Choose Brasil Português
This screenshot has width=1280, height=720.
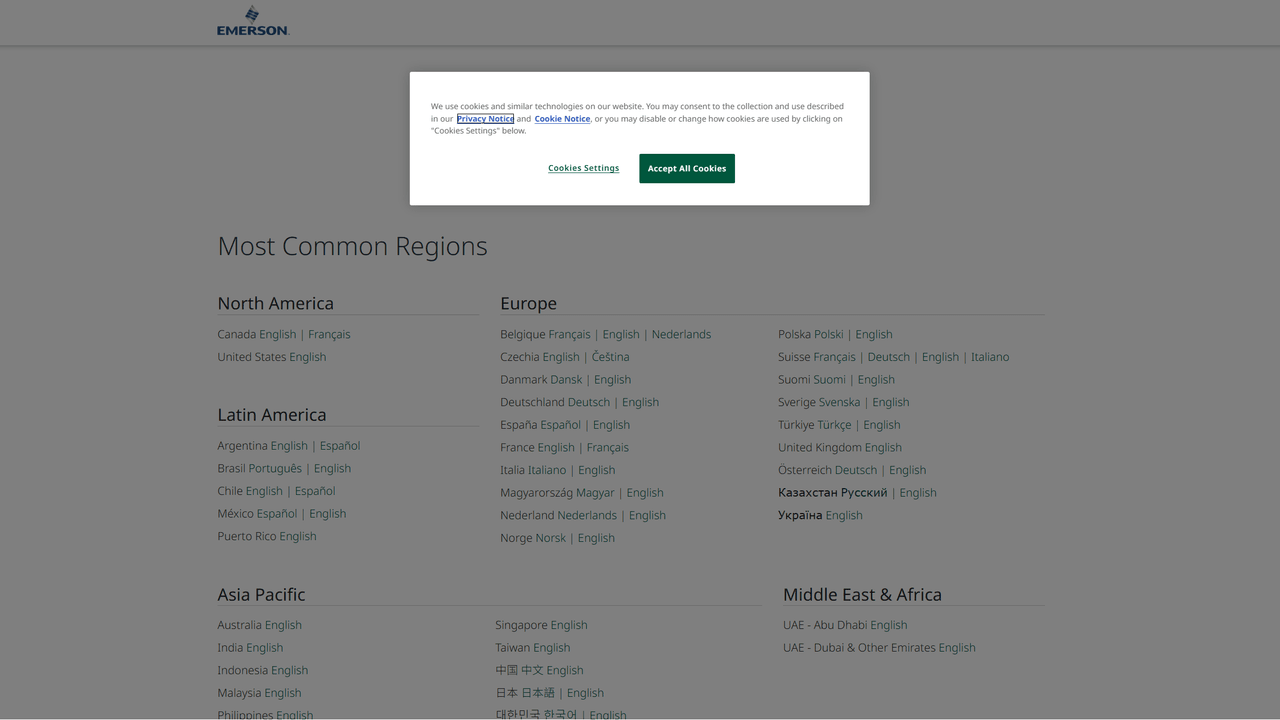click(x=275, y=469)
